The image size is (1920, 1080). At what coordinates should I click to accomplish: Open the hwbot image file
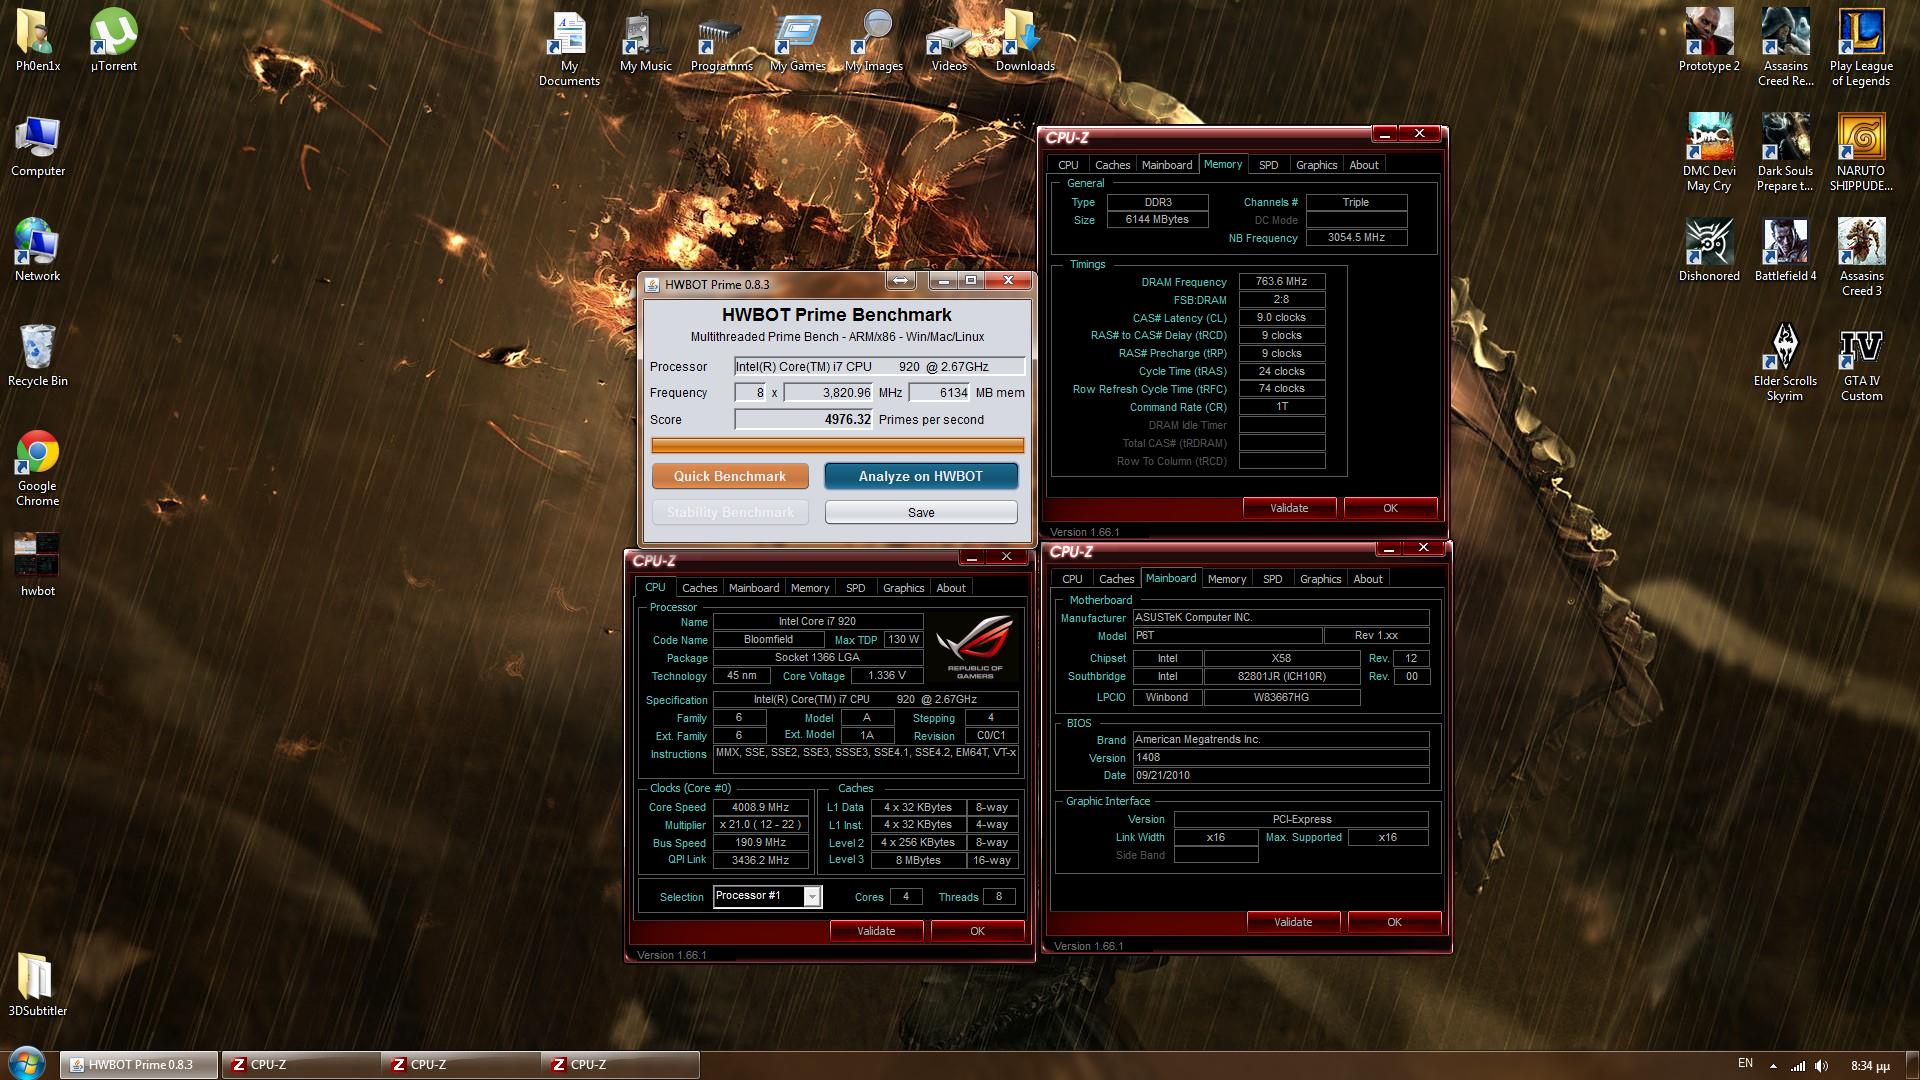coord(38,565)
